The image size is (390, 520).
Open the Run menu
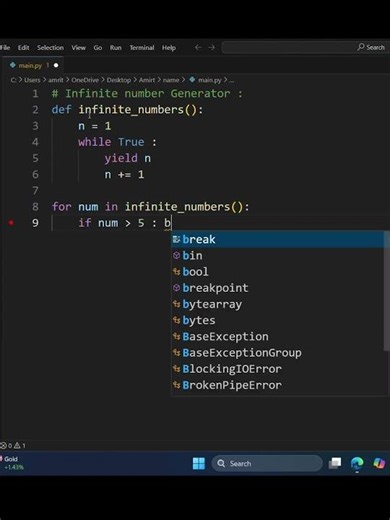tap(116, 48)
